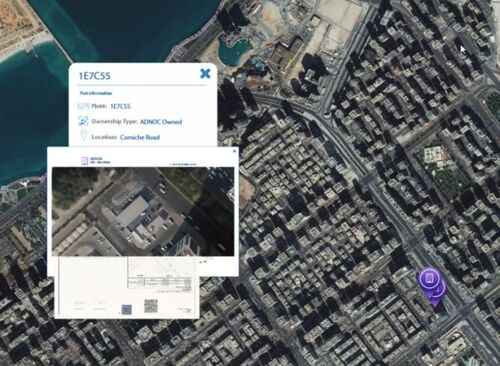500x366 pixels.
Task: Click the blue stamp on the document
Action: coord(126,310)
